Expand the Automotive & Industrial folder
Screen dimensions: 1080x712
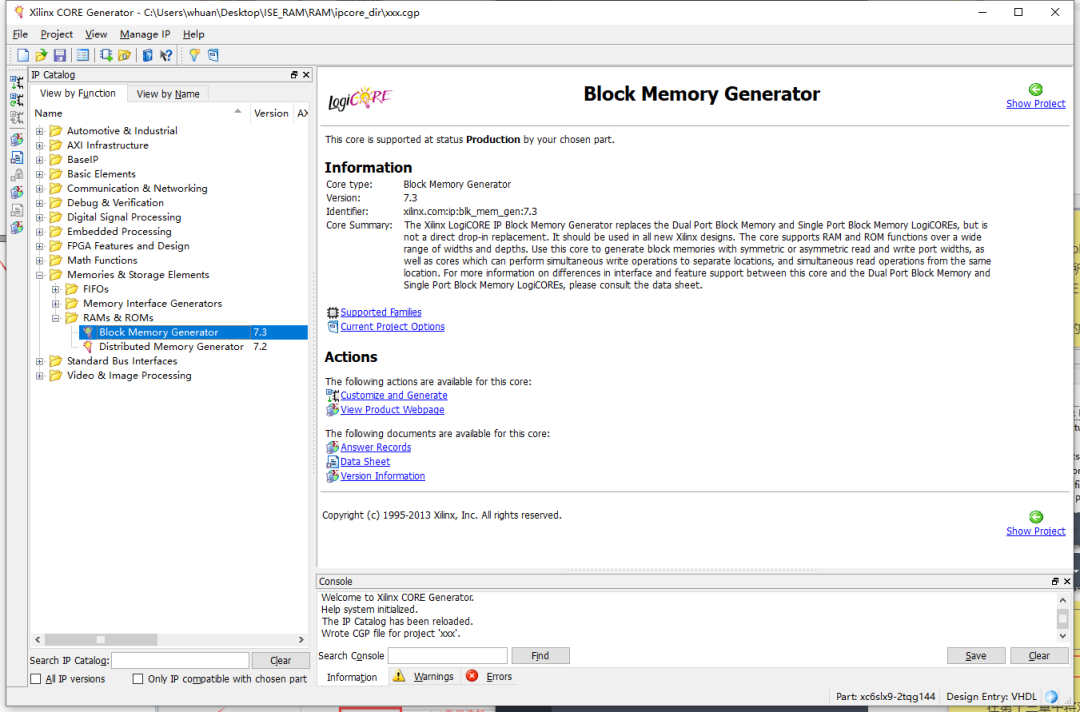click(39, 131)
